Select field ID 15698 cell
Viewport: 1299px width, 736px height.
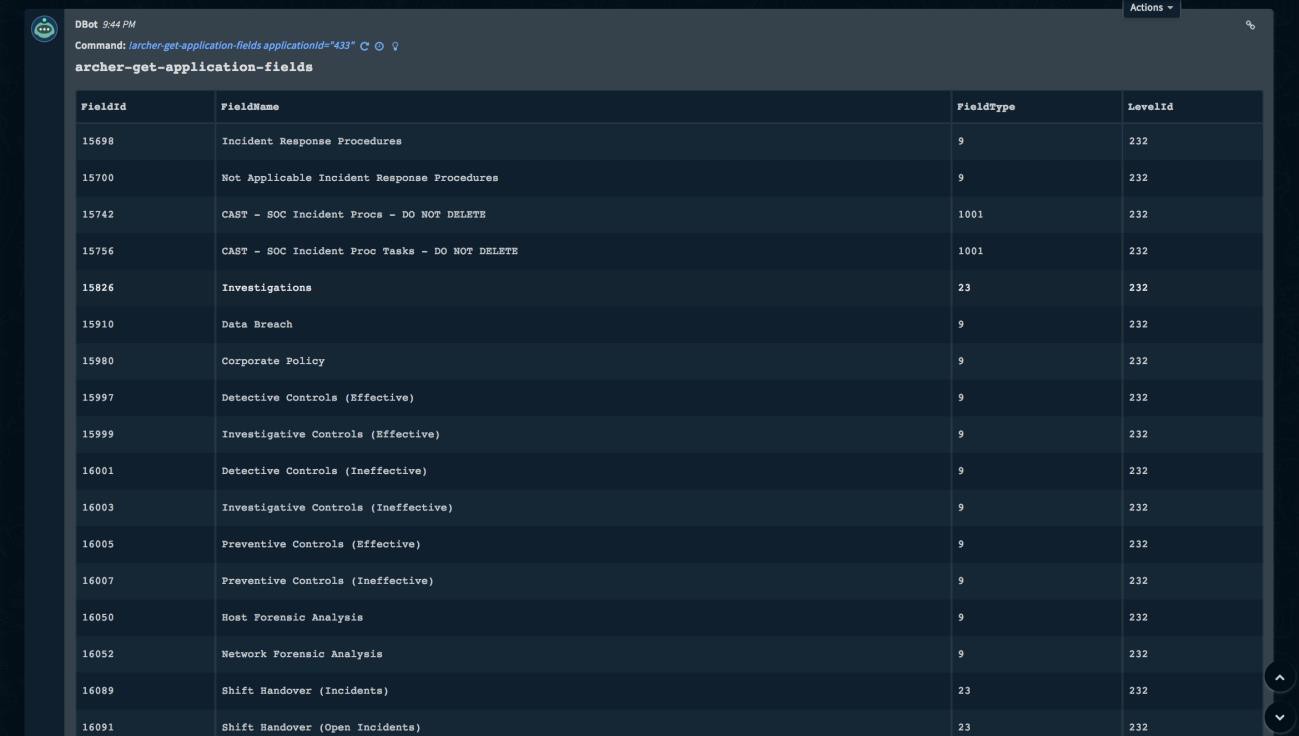pos(145,141)
